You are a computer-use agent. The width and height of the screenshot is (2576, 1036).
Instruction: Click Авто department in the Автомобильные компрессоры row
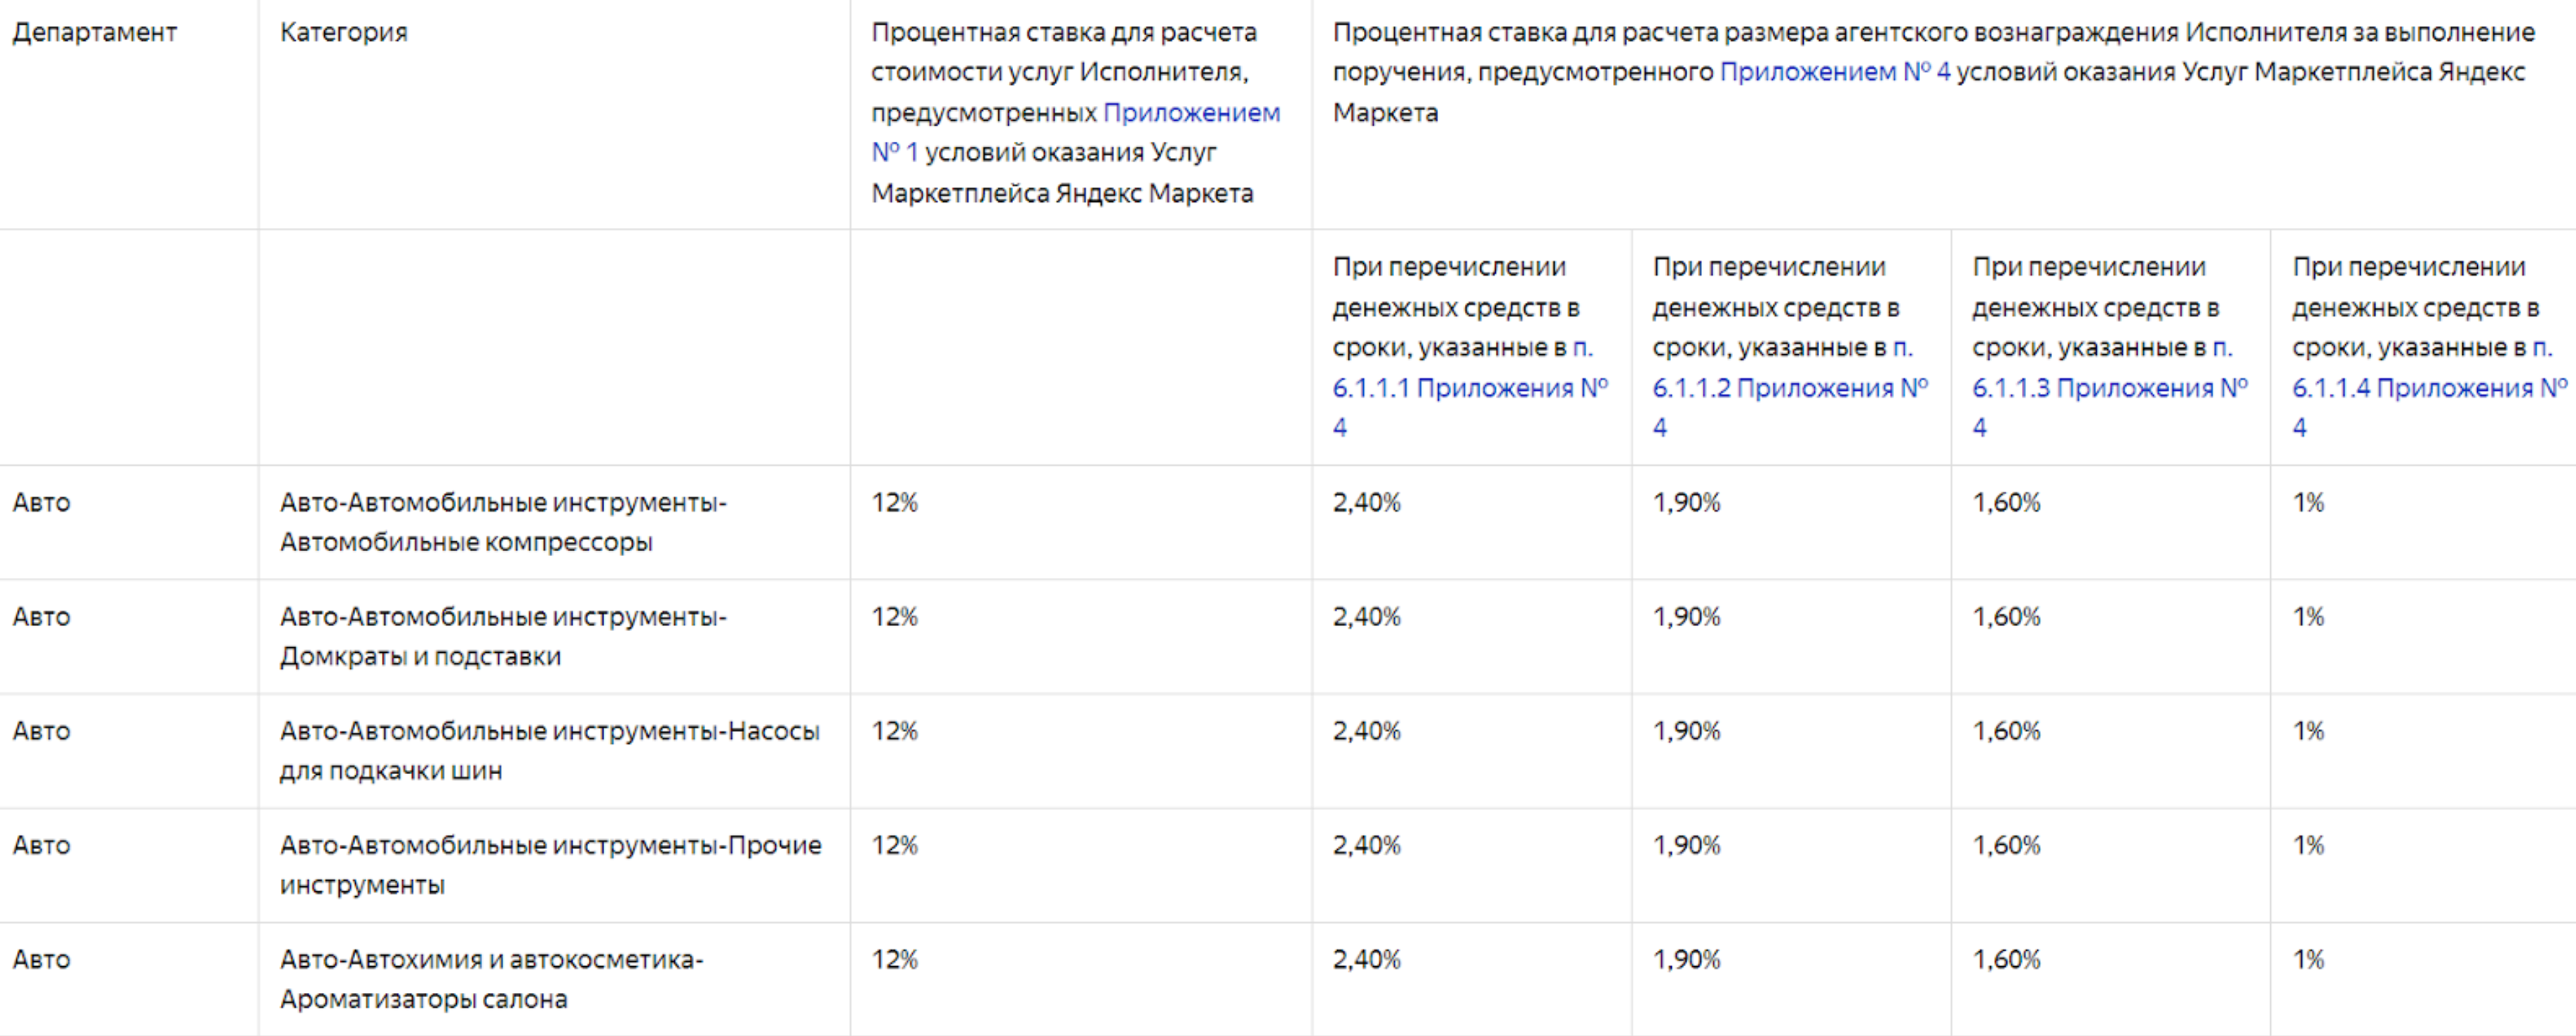click(x=41, y=502)
